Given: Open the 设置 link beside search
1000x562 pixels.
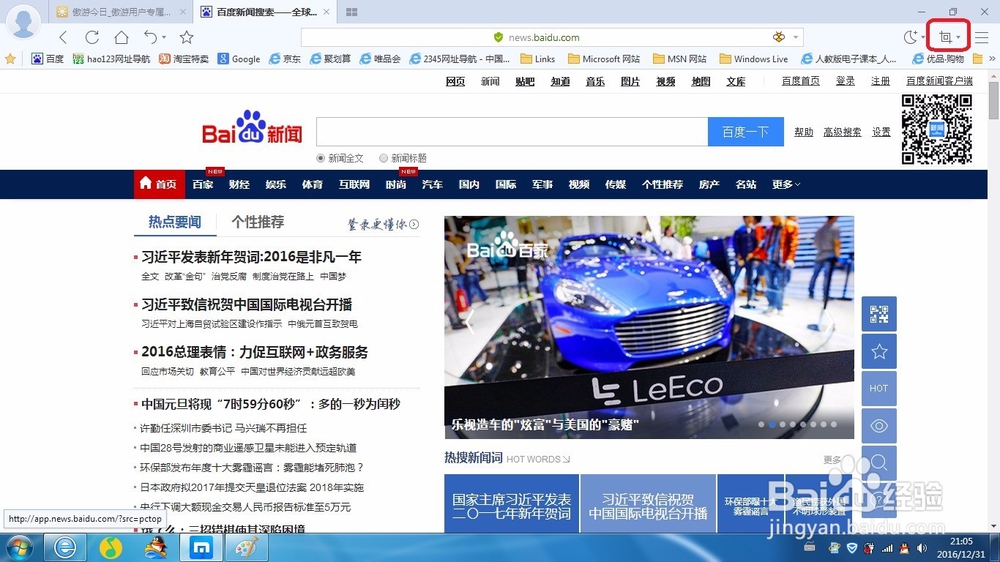Looking at the screenshot, I should coord(881,131).
